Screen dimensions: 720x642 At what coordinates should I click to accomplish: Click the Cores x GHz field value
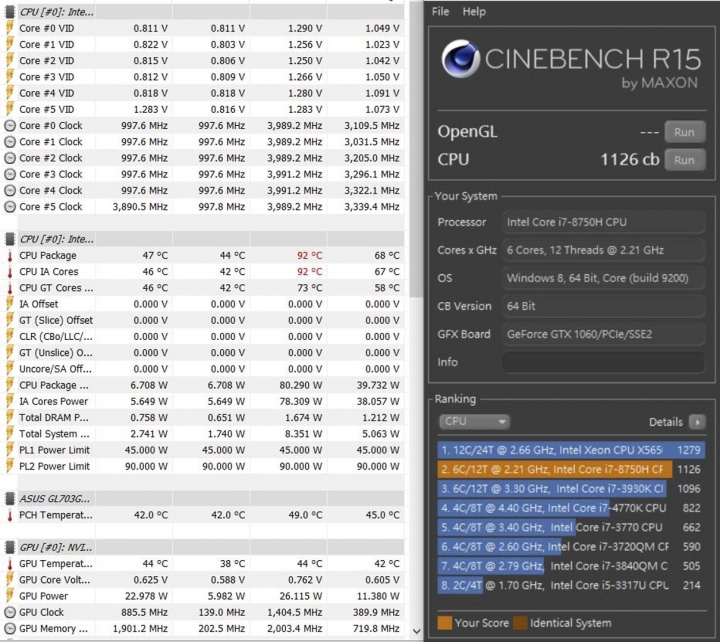603,250
